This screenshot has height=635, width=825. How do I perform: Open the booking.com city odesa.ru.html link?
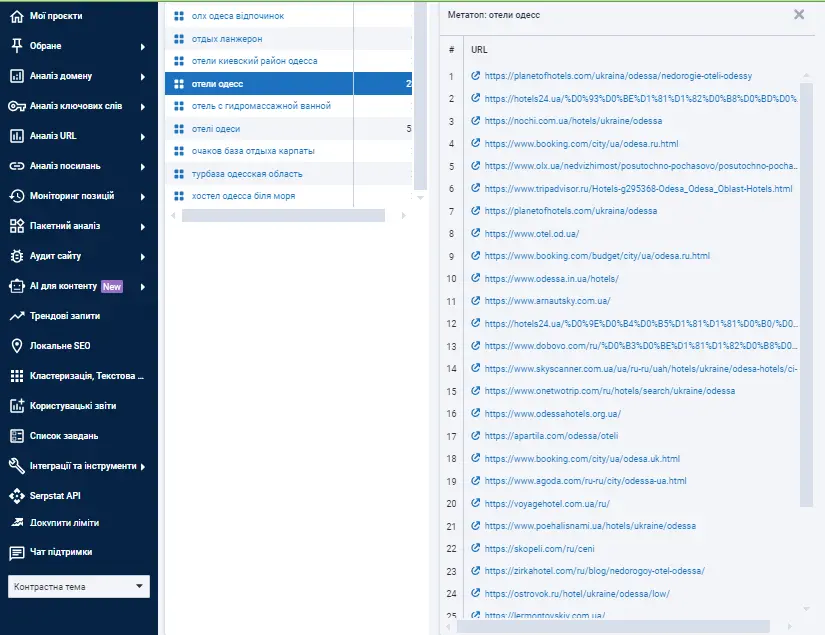tap(581, 144)
